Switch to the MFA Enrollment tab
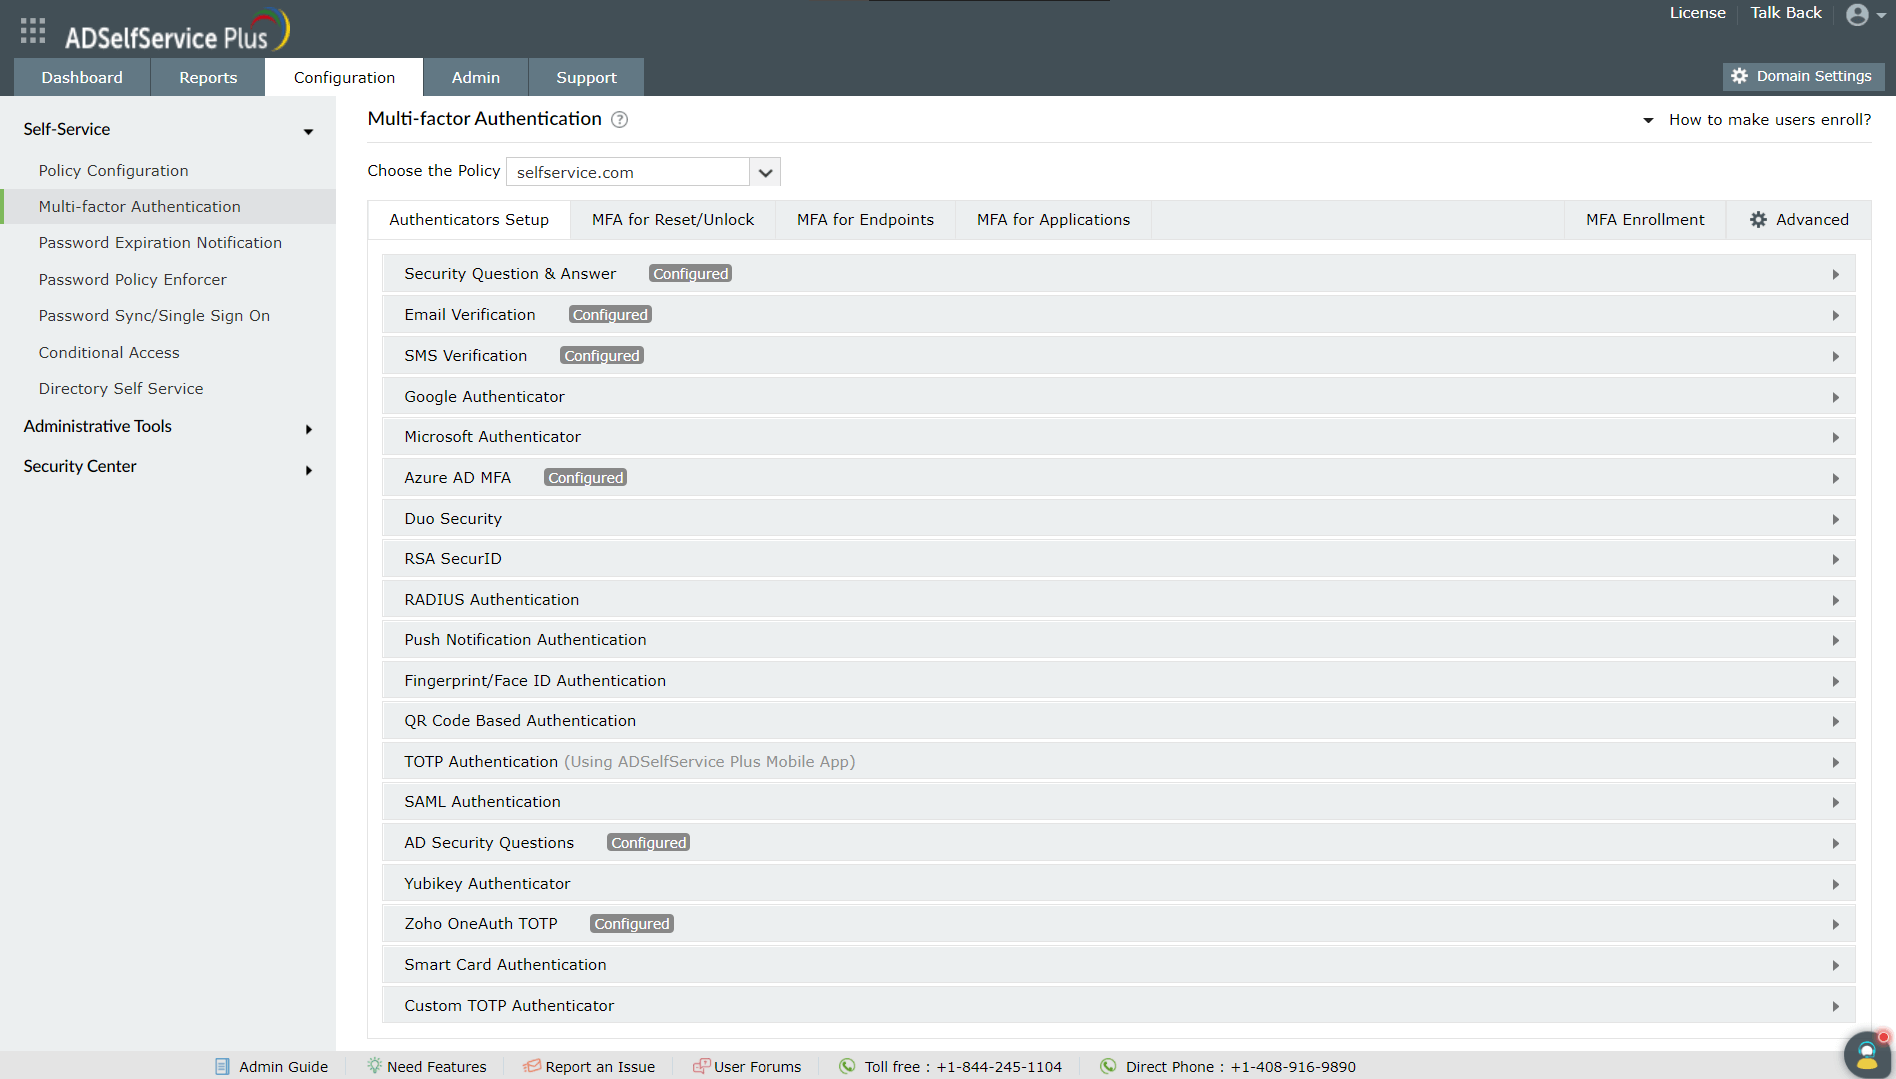1896x1079 pixels. pyautogui.click(x=1645, y=220)
